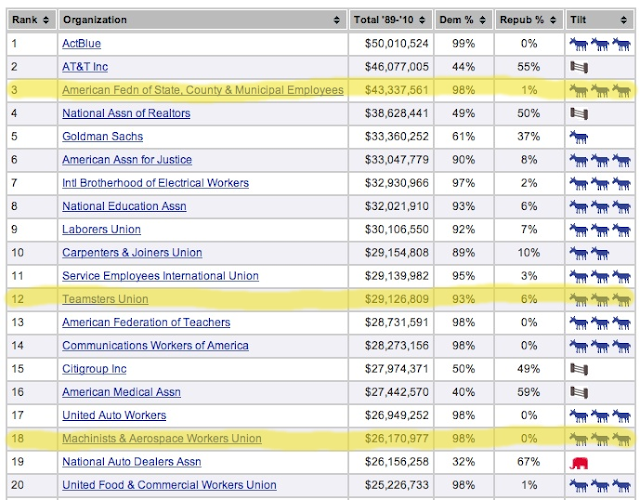The height and width of the screenshot is (500, 640).
Task: Open Machinists & Aerospace Workers Union link
Action: pyautogui.click(x=162, y=439)
